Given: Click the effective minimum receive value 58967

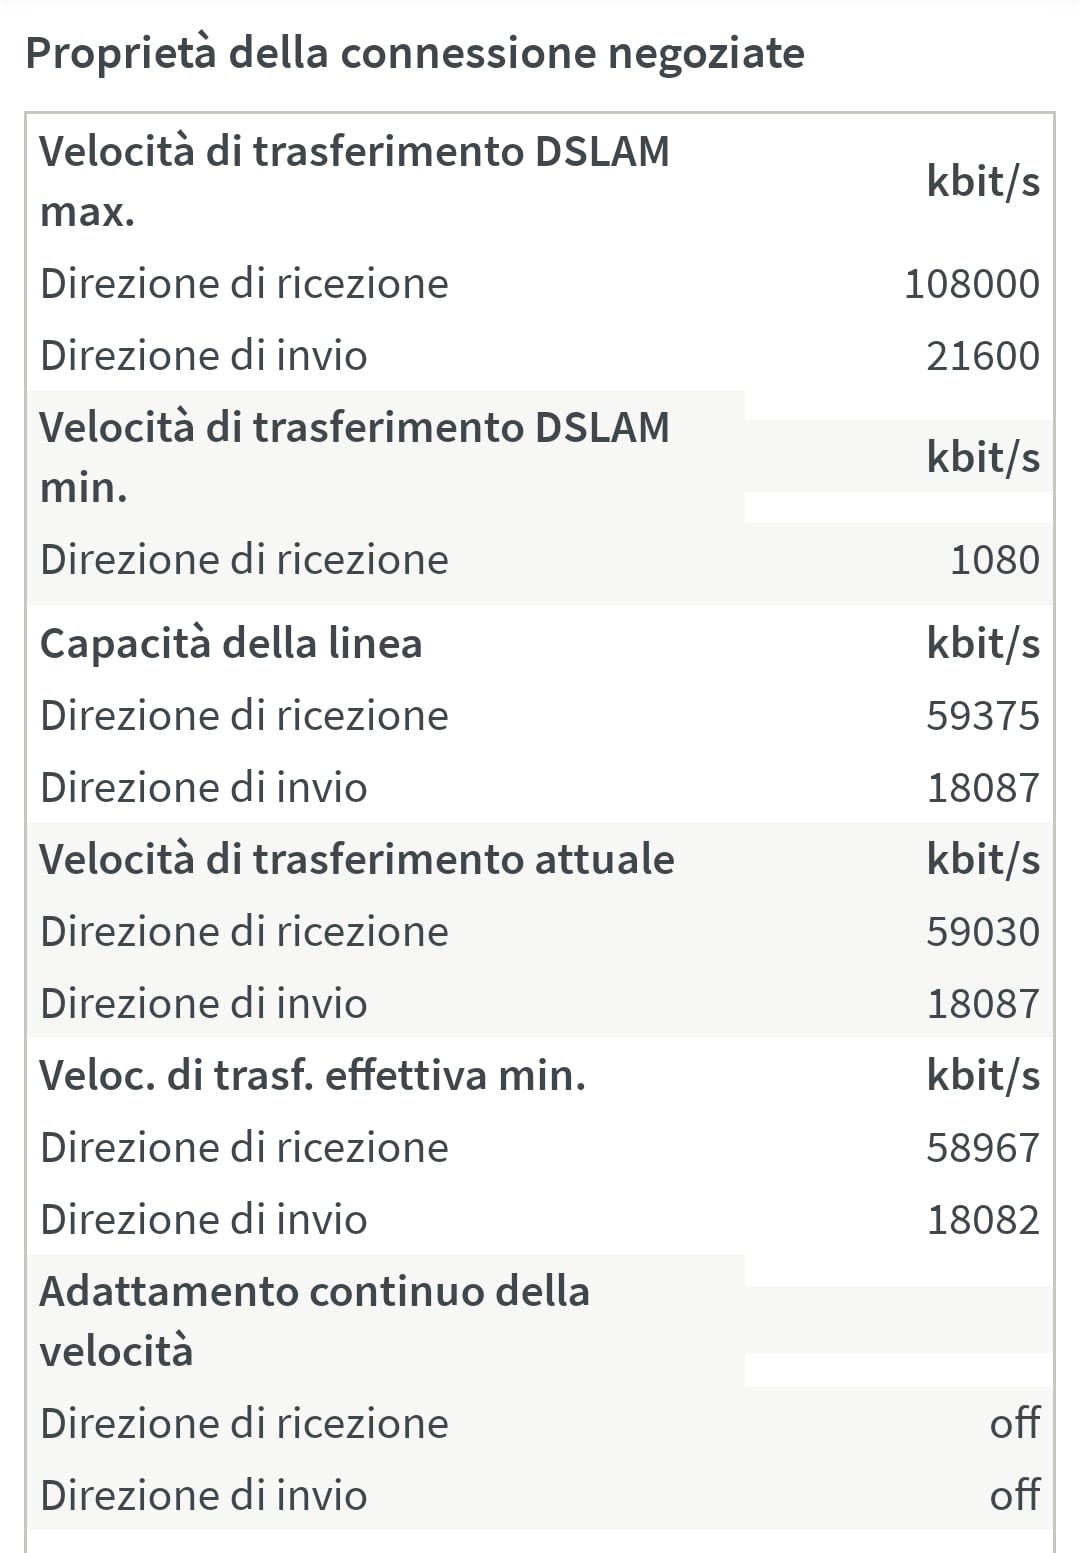Looking at the screenshot, I should point(983,1148).
